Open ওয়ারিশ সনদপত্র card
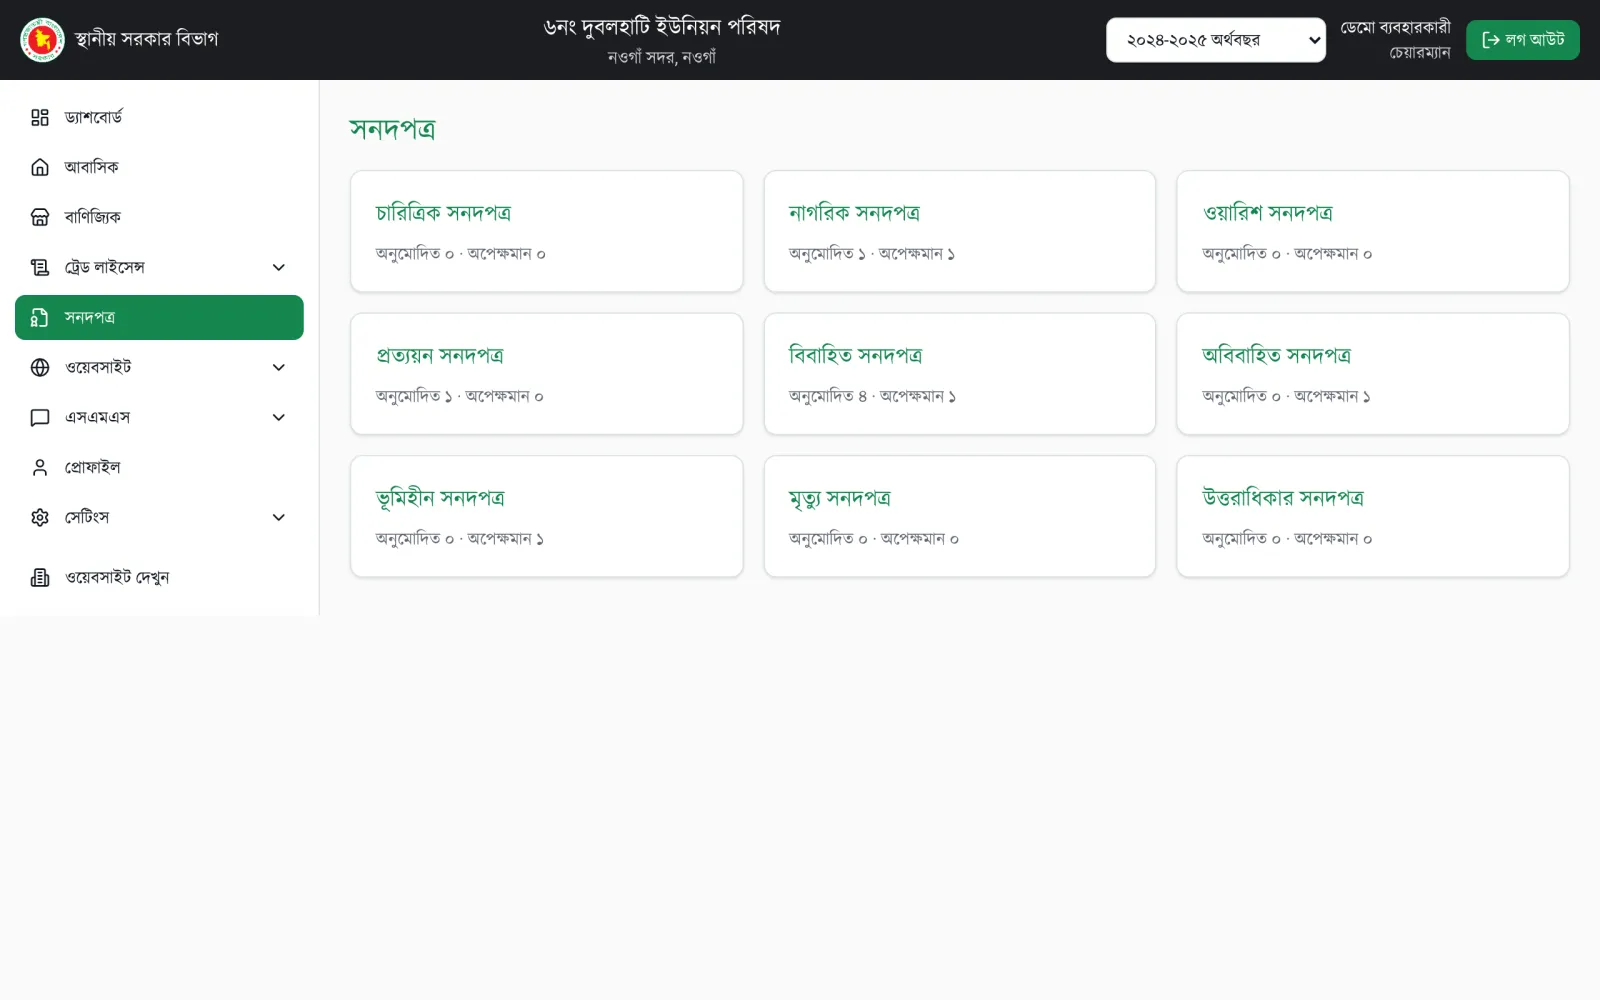The width and height of the screenshot is (1600, 1000). [x=1373, y=231]
